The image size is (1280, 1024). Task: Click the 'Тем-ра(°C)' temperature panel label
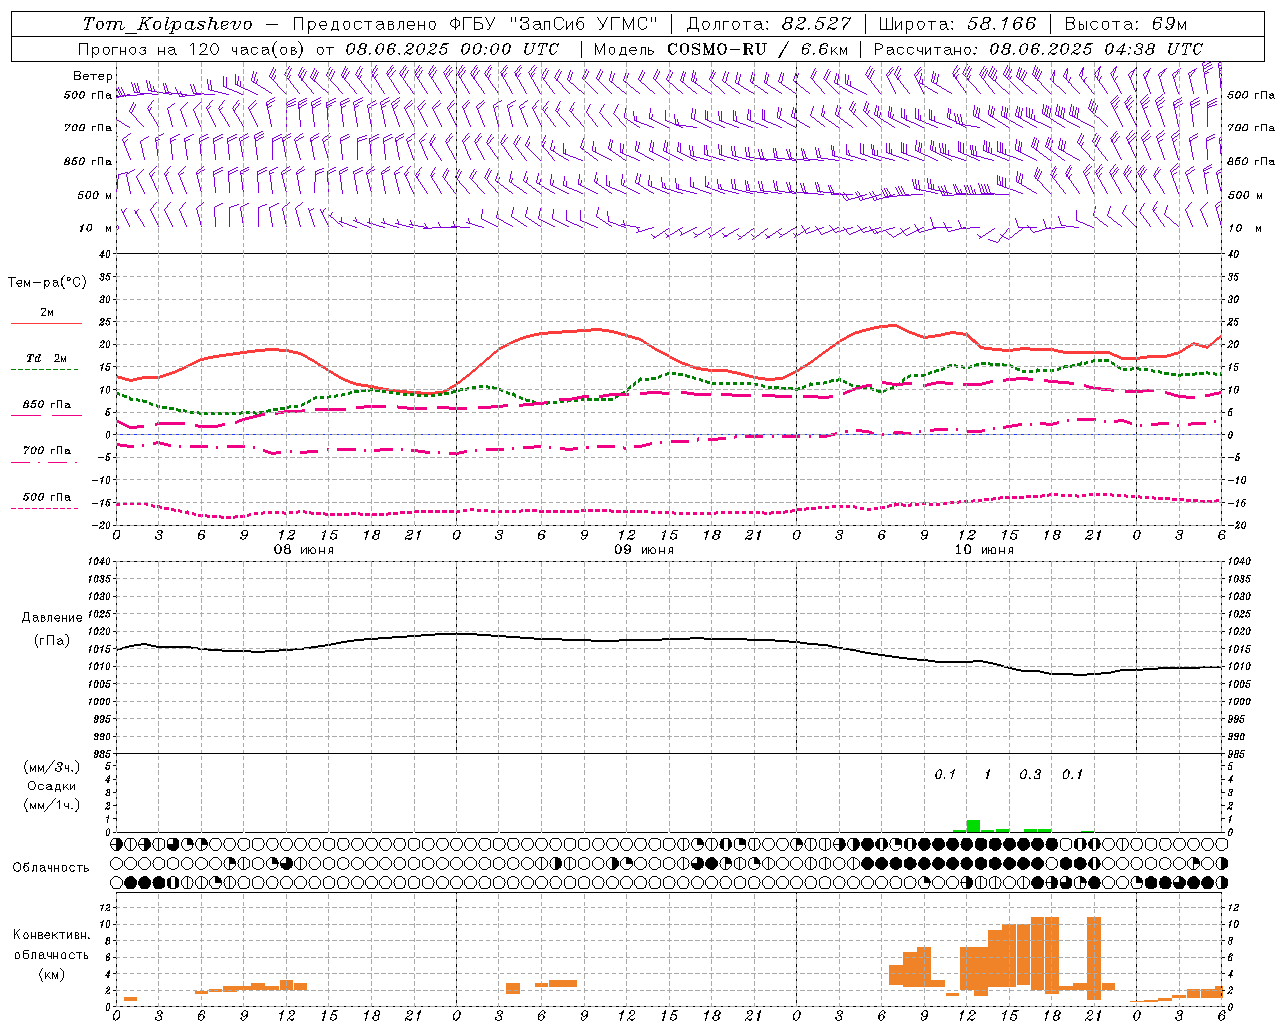click(47, 283)
